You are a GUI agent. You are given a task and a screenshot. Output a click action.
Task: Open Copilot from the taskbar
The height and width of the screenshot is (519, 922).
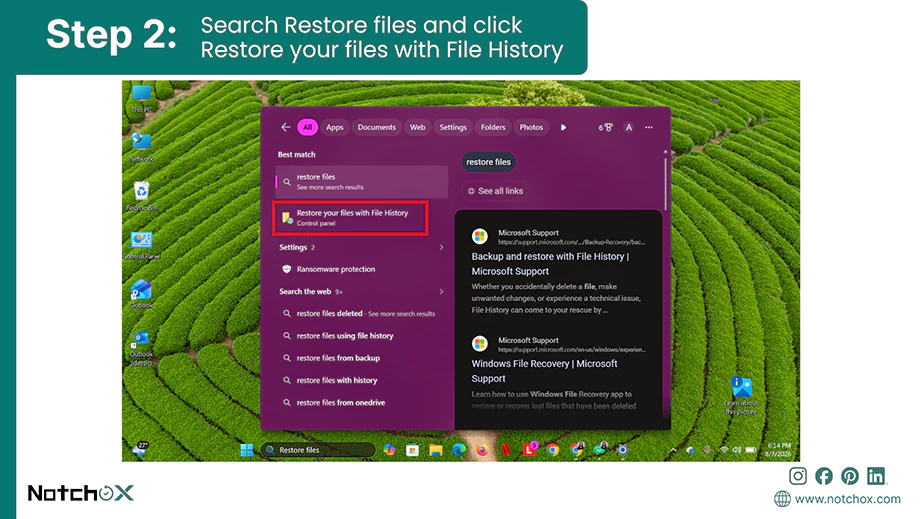(389, 450)
